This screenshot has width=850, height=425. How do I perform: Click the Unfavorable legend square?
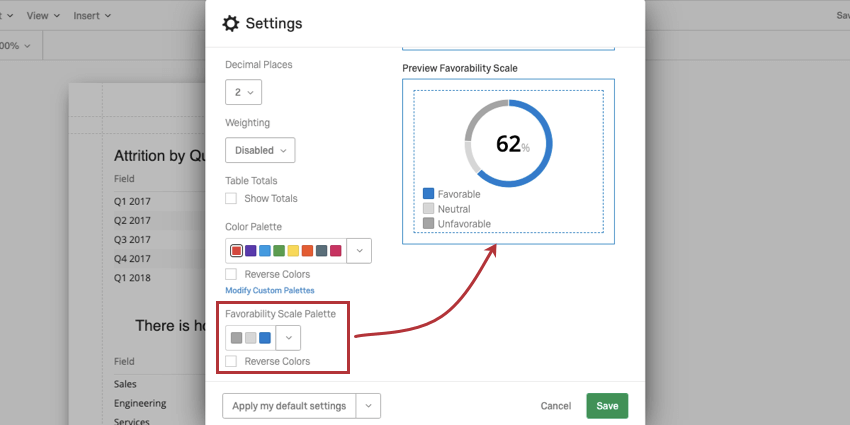pos(428,223)
